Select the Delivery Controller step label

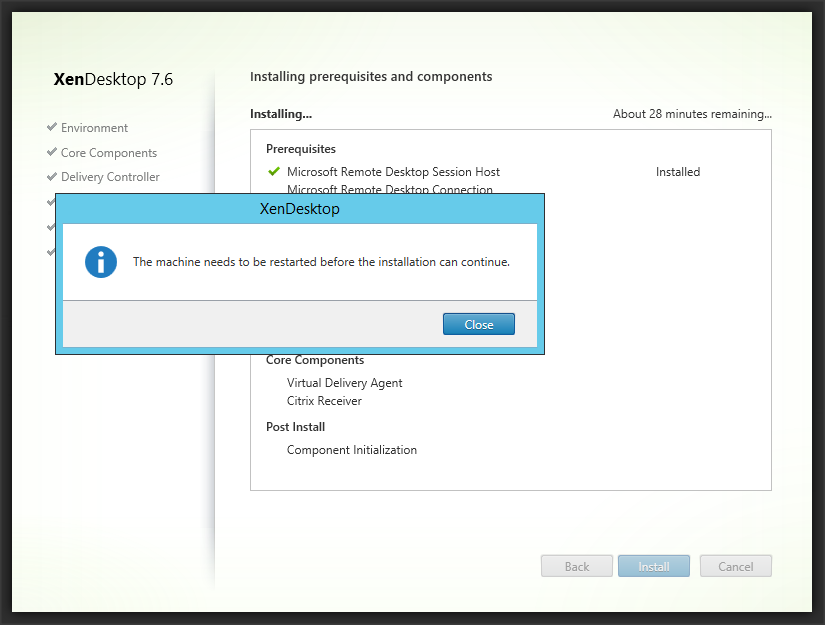click(x=110, y=177)
